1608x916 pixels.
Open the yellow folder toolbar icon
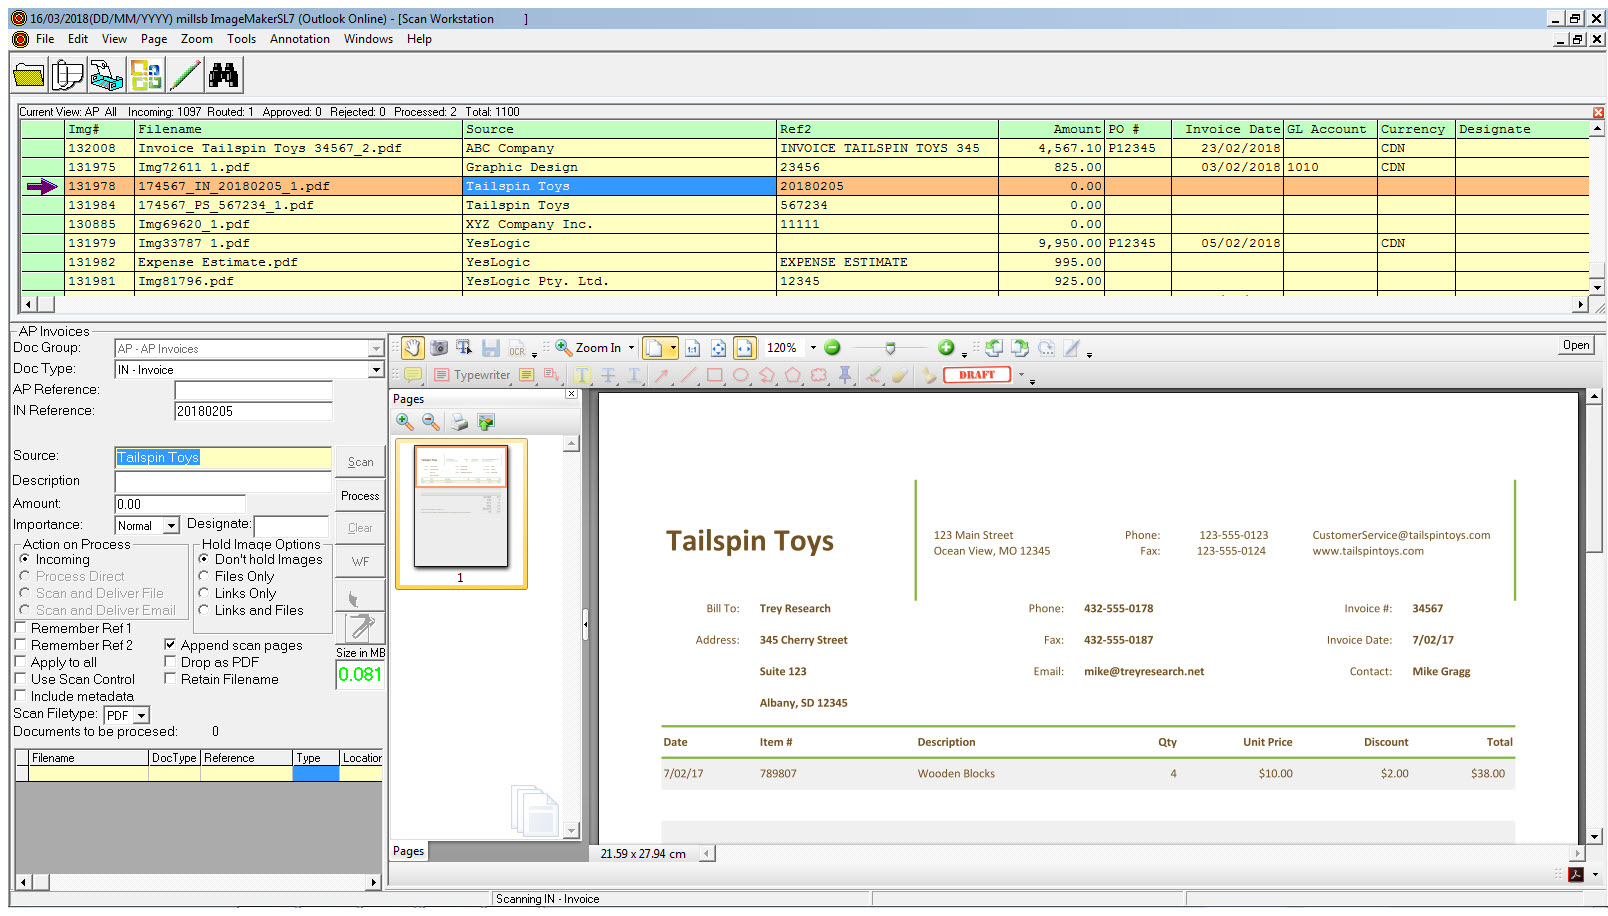29,75
